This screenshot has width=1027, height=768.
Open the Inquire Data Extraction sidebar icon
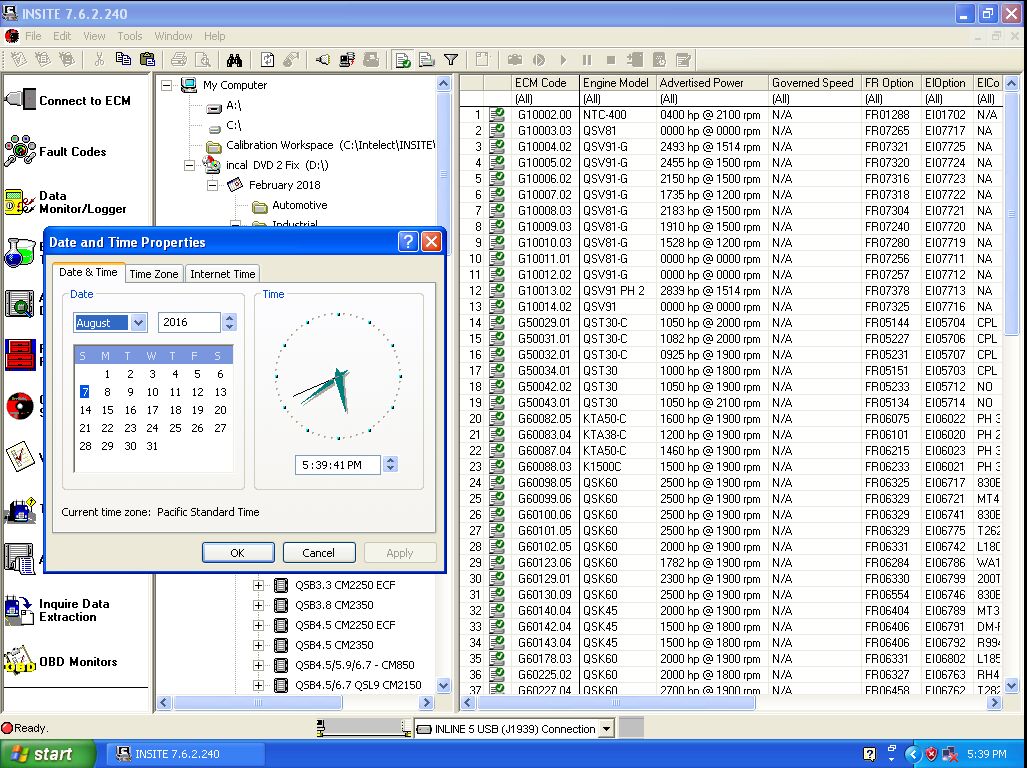coord(19,610)
